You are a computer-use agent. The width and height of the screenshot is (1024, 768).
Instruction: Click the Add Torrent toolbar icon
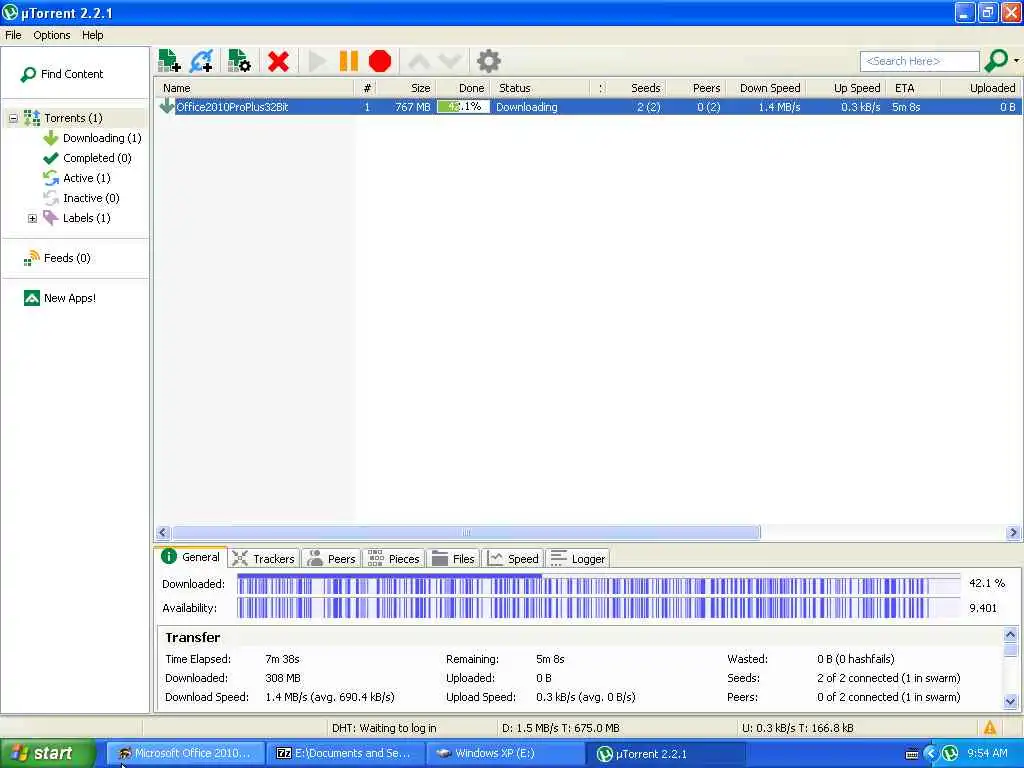pos(169,61)
